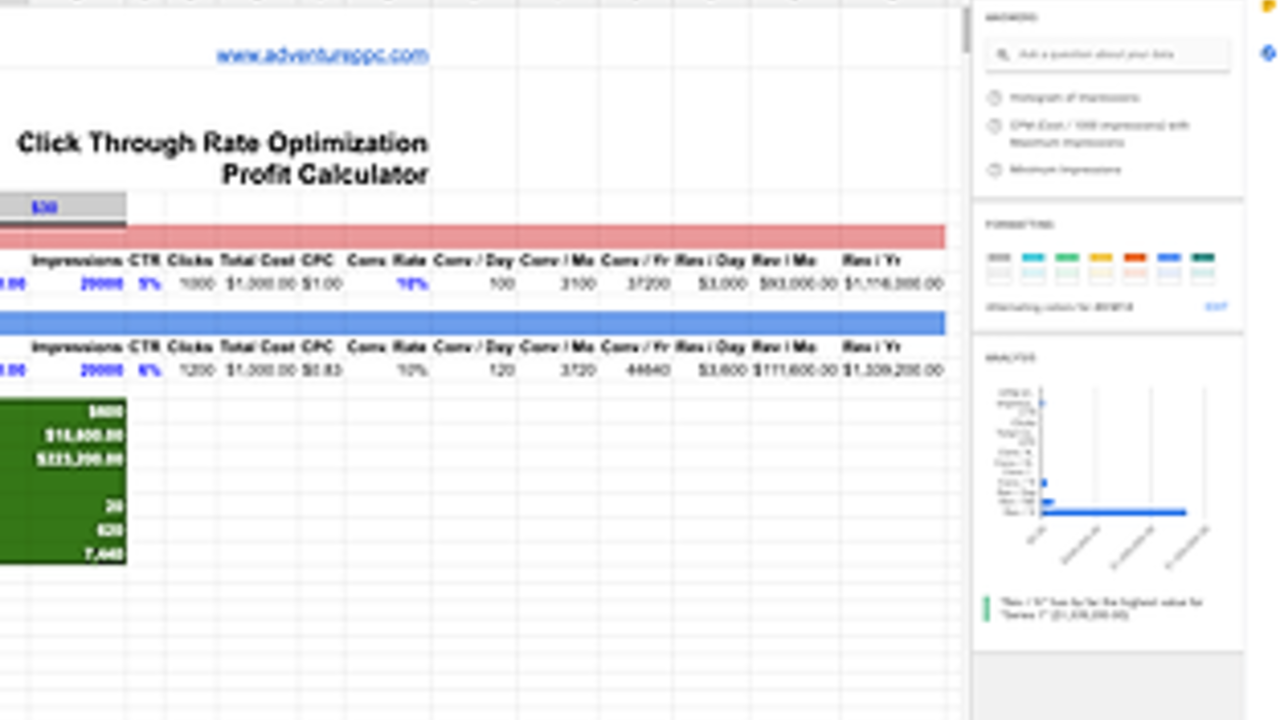
Task: Select Clicks header under the blue bar
Action: point(190,347)
